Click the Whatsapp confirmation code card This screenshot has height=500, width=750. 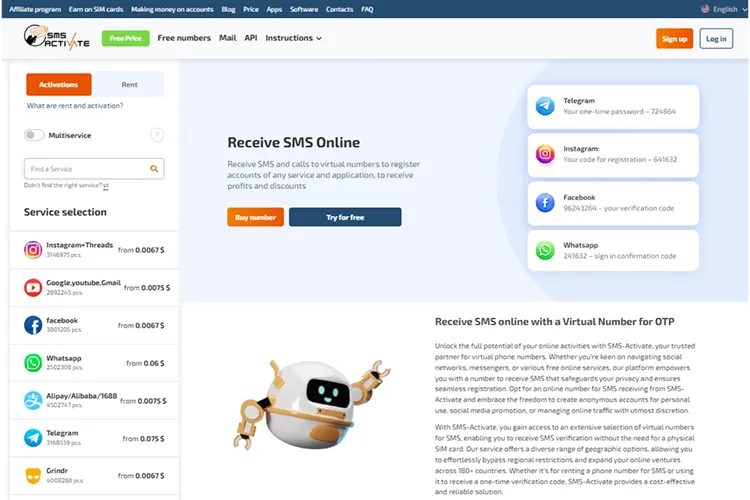[x=613, y=250]
